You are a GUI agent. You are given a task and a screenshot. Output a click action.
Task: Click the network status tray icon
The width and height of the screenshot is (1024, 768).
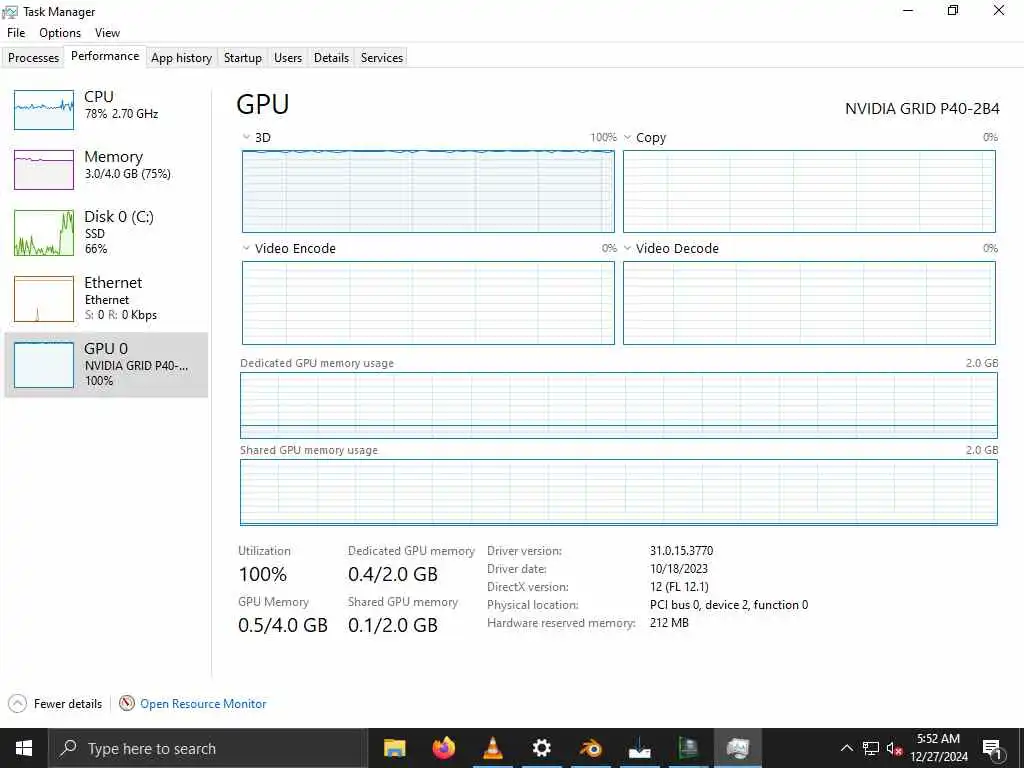871,748
